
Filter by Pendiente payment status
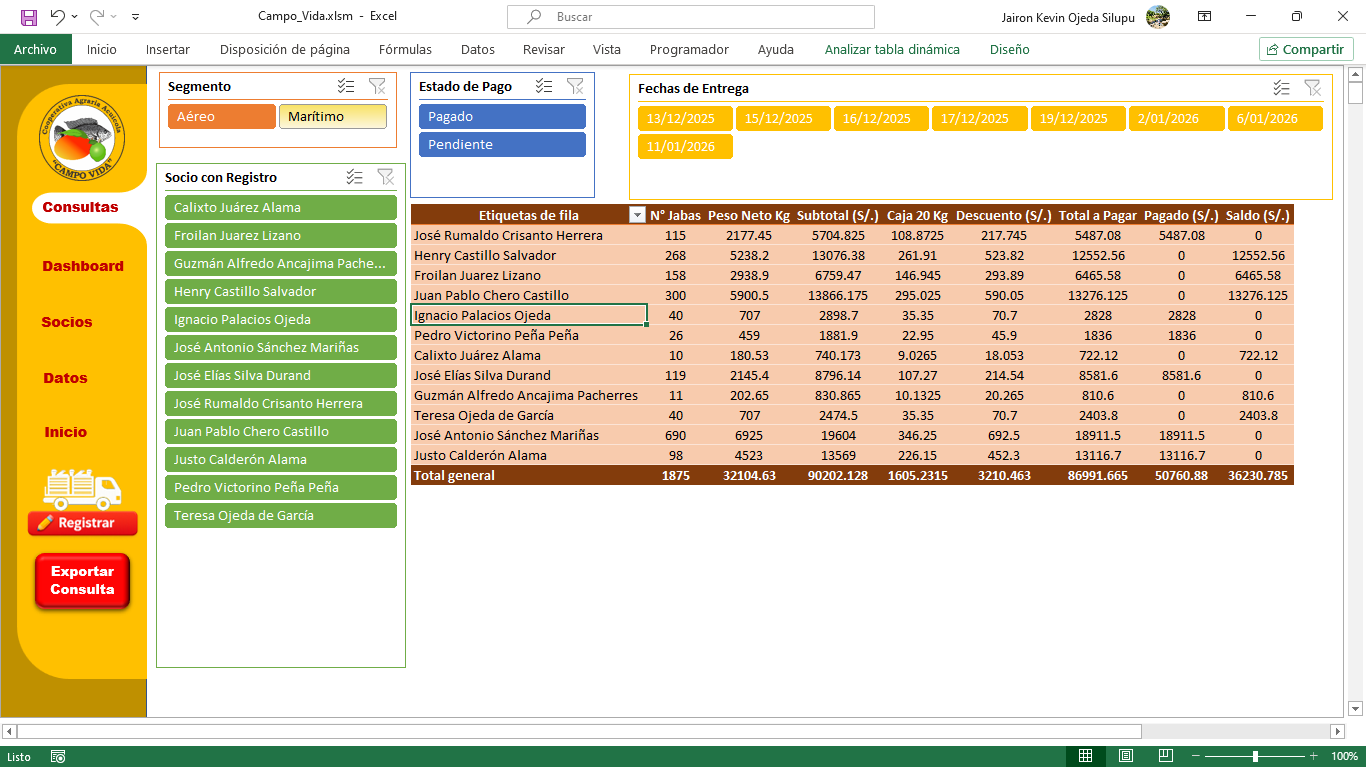(502, 145)
